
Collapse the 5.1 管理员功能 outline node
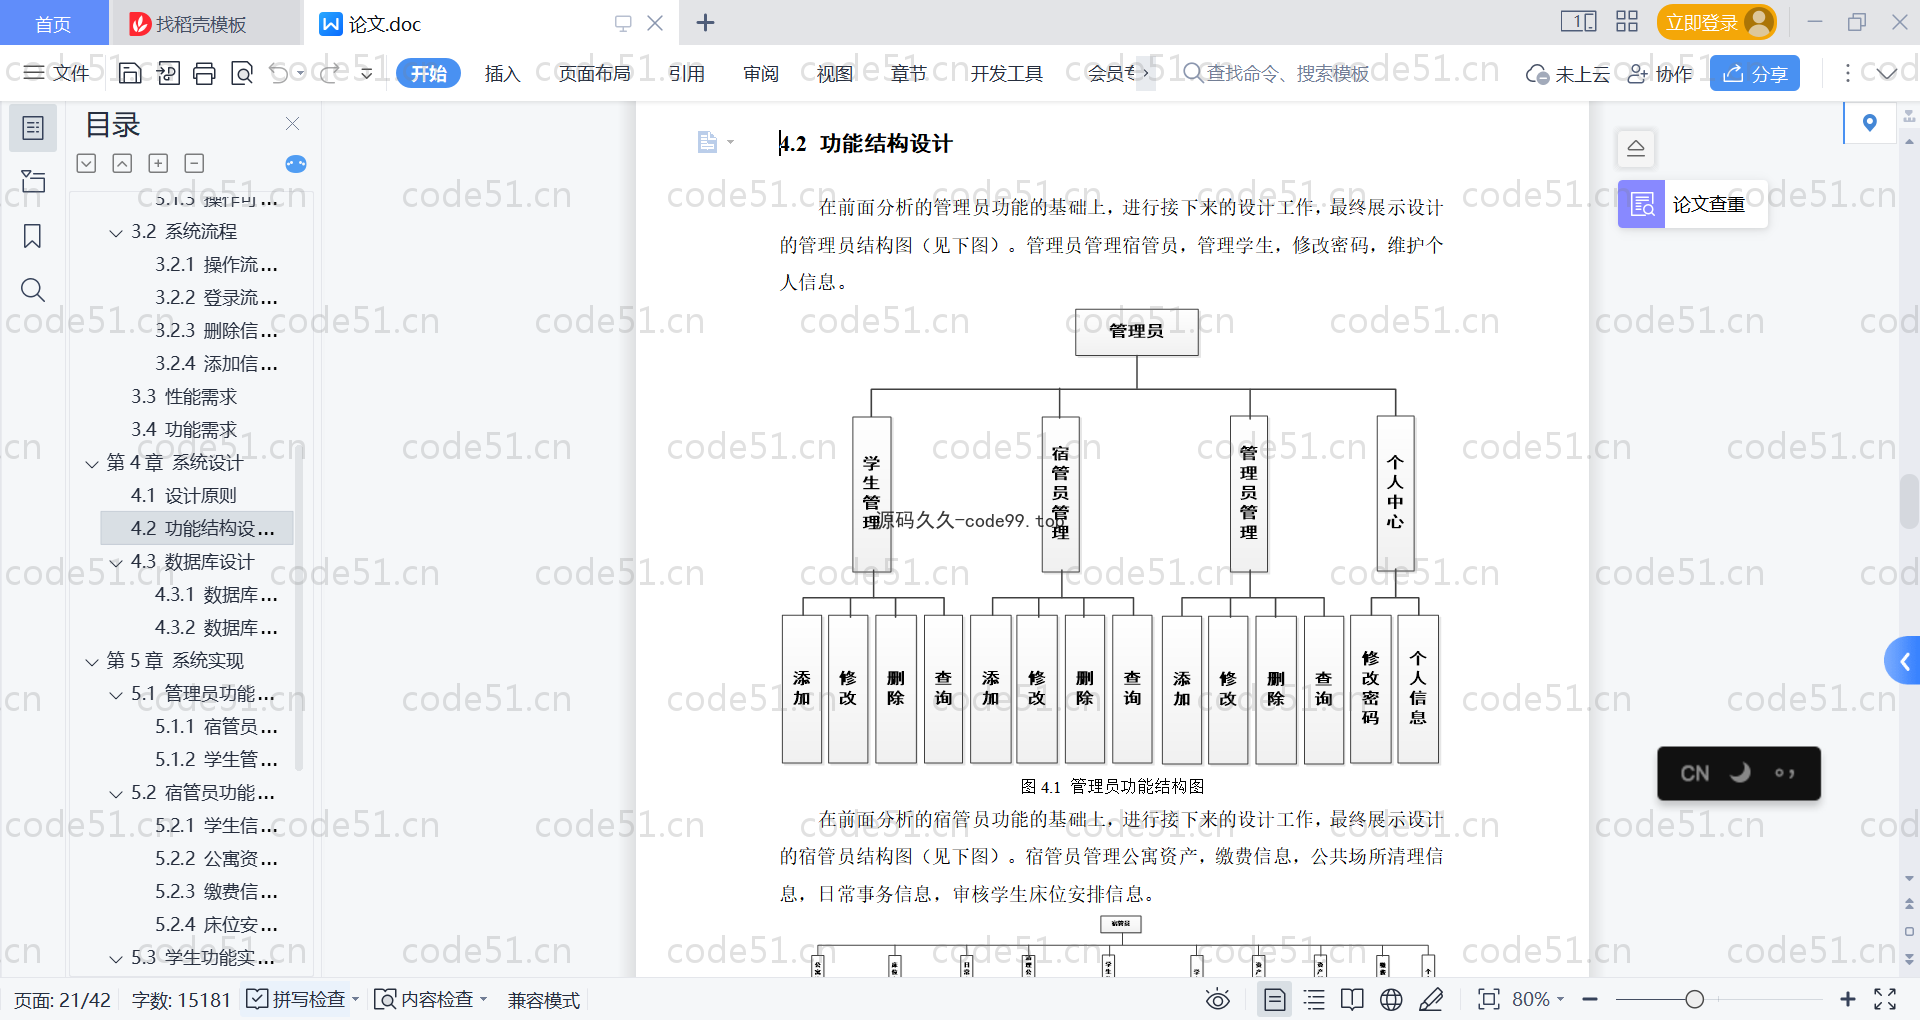tap(116, 695)
